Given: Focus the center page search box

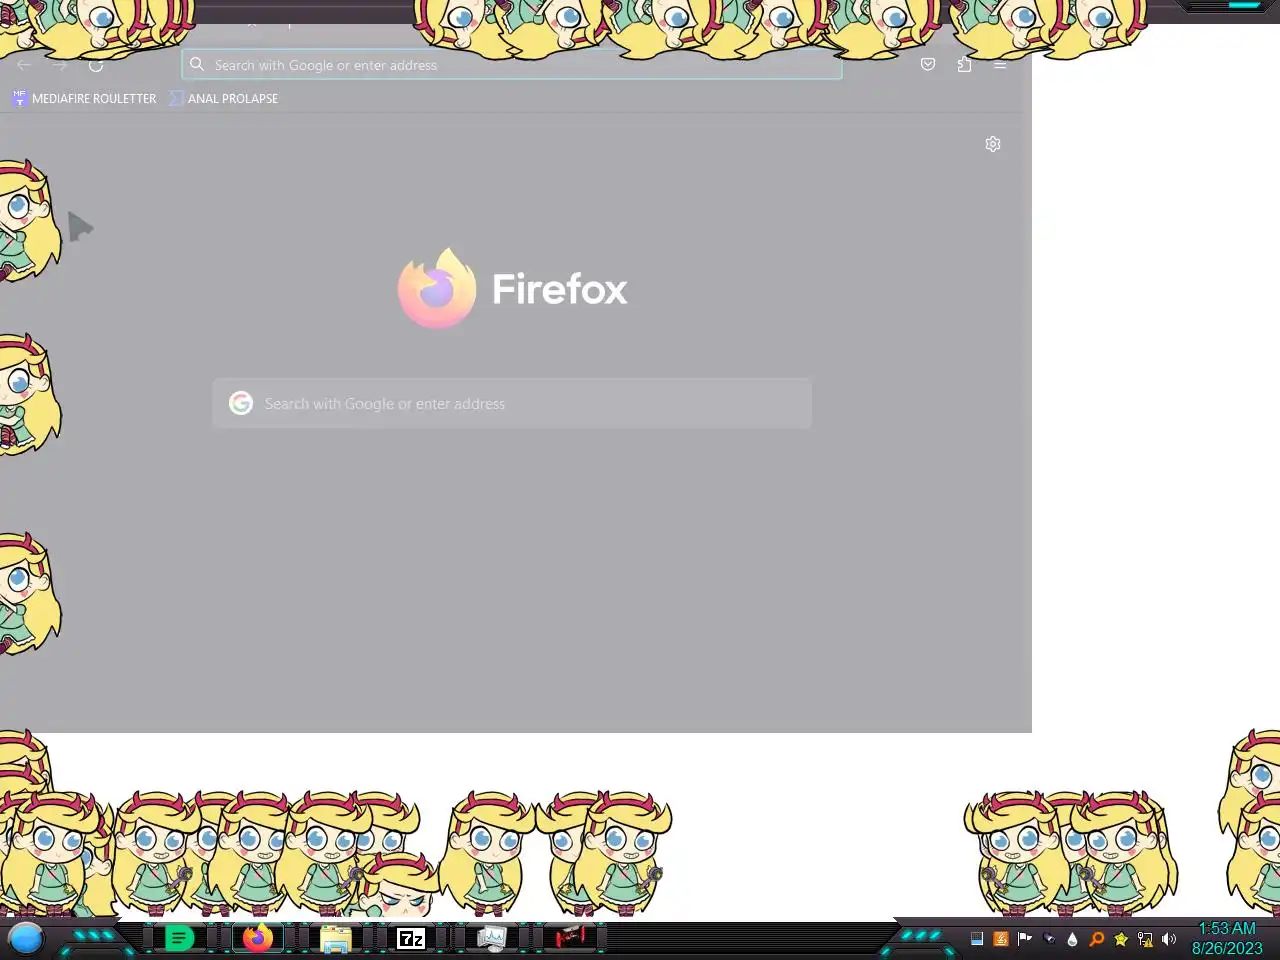Looking at the screenshot, I should click(x=512, y=403).
